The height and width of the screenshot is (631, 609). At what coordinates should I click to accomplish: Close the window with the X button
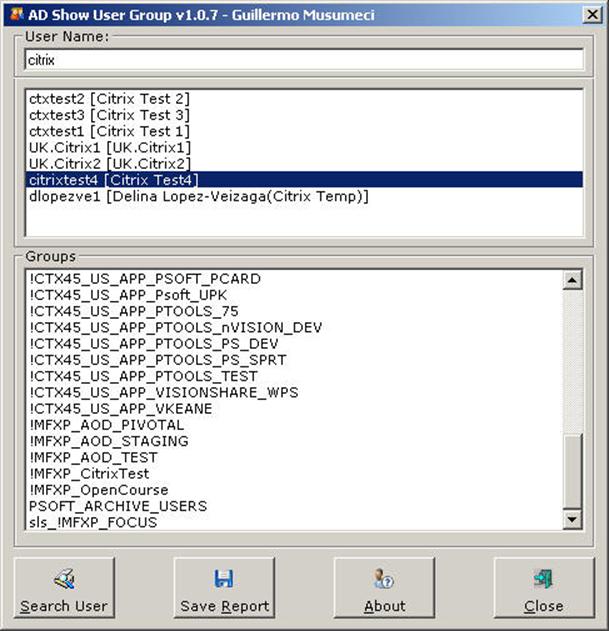[592, 15]
